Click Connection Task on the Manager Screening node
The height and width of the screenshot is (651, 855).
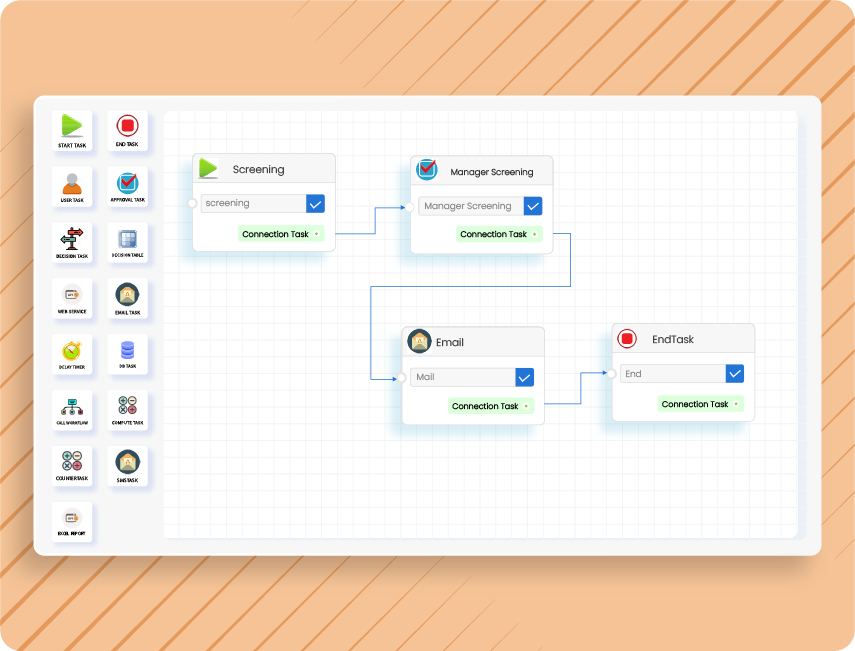pos(499,233)
